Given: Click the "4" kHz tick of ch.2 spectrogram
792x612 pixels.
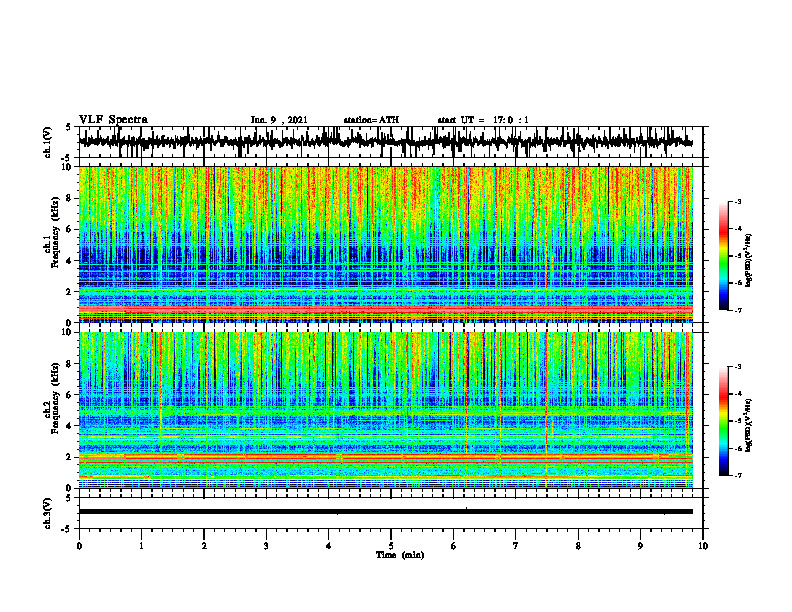Looking at the screenshot, I should click(x=69, y=426).
